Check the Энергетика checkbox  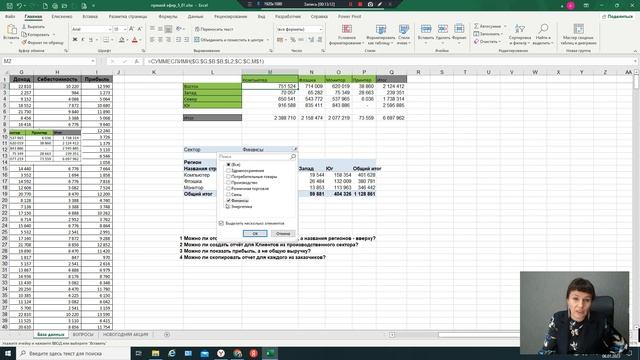click(229, 207)
